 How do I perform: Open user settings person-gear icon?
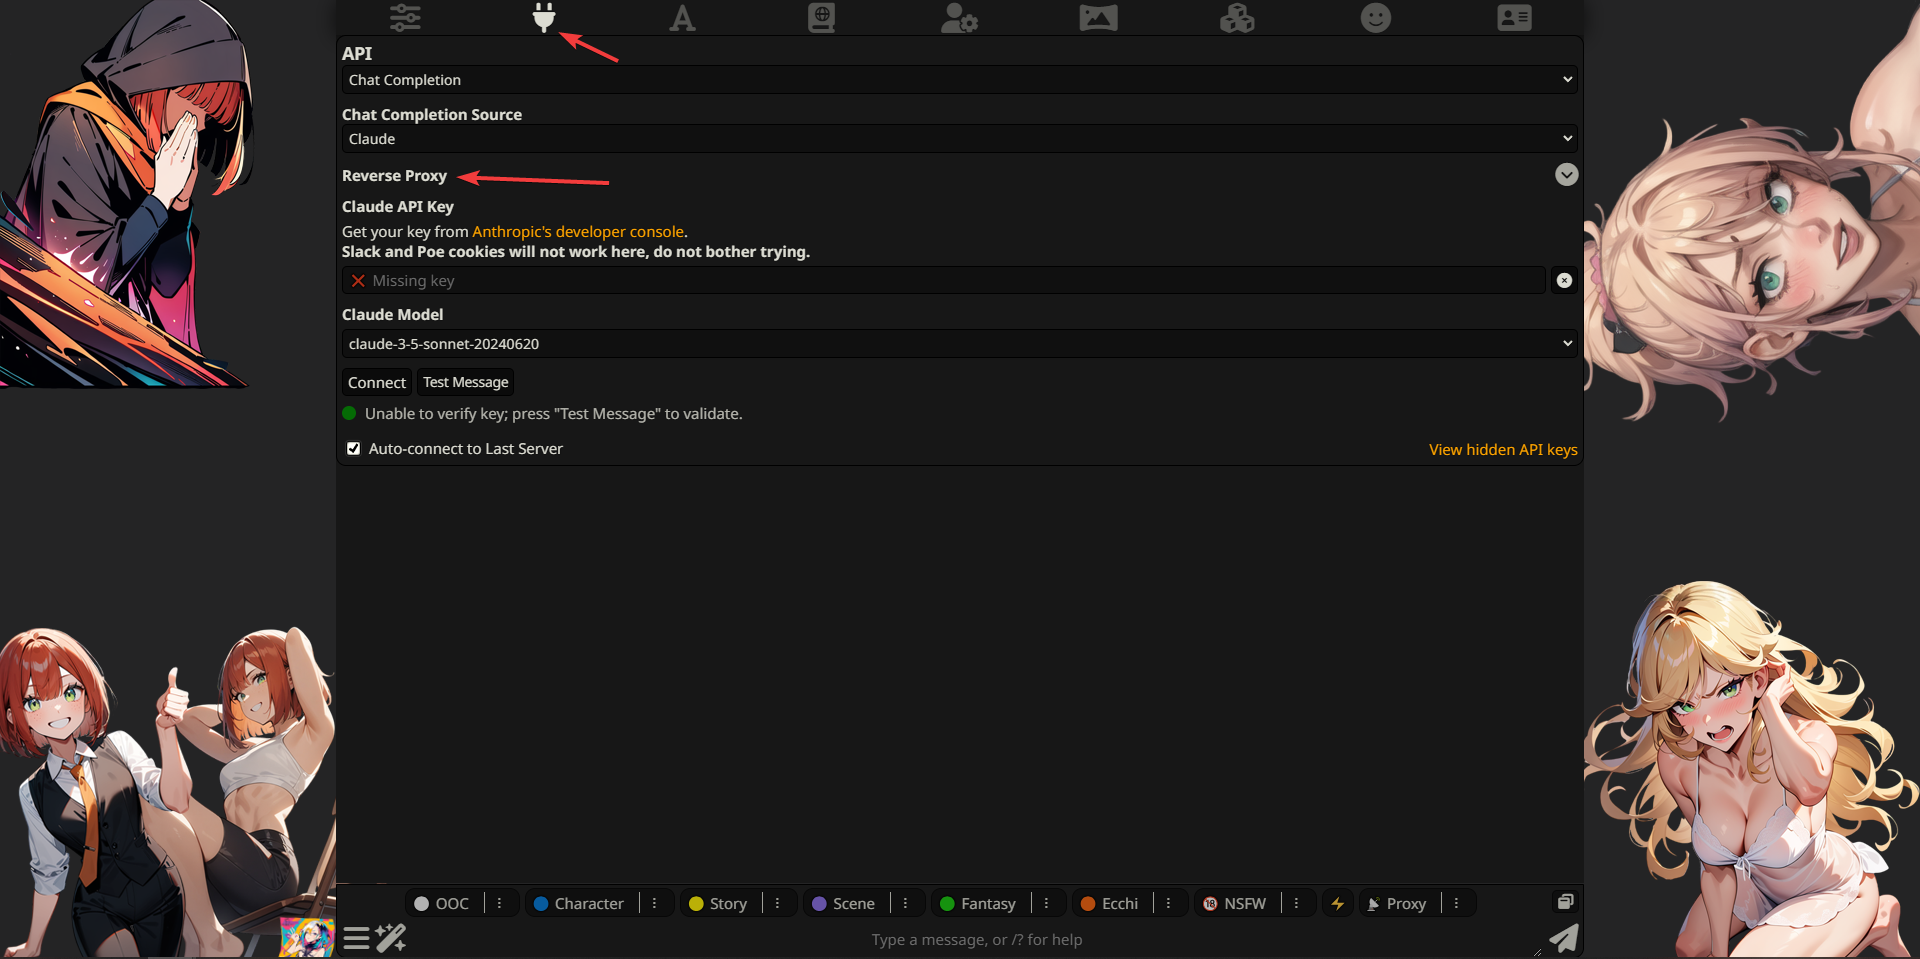(959, 18)
